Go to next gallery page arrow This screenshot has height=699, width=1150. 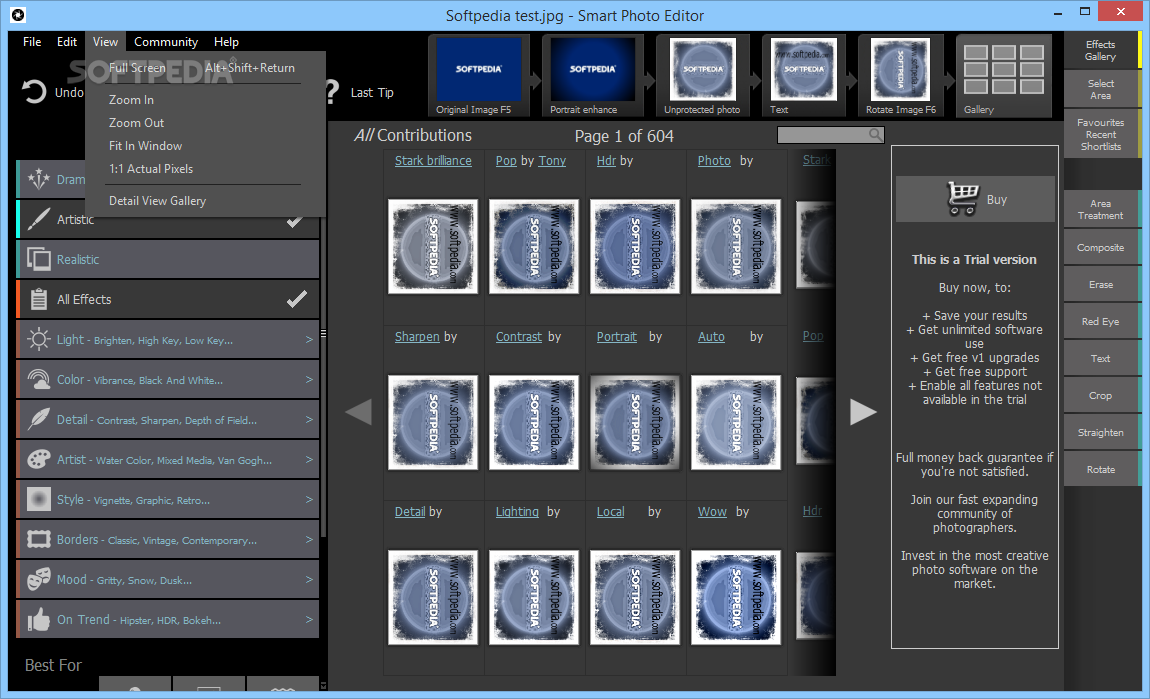(x=863, y=411)
